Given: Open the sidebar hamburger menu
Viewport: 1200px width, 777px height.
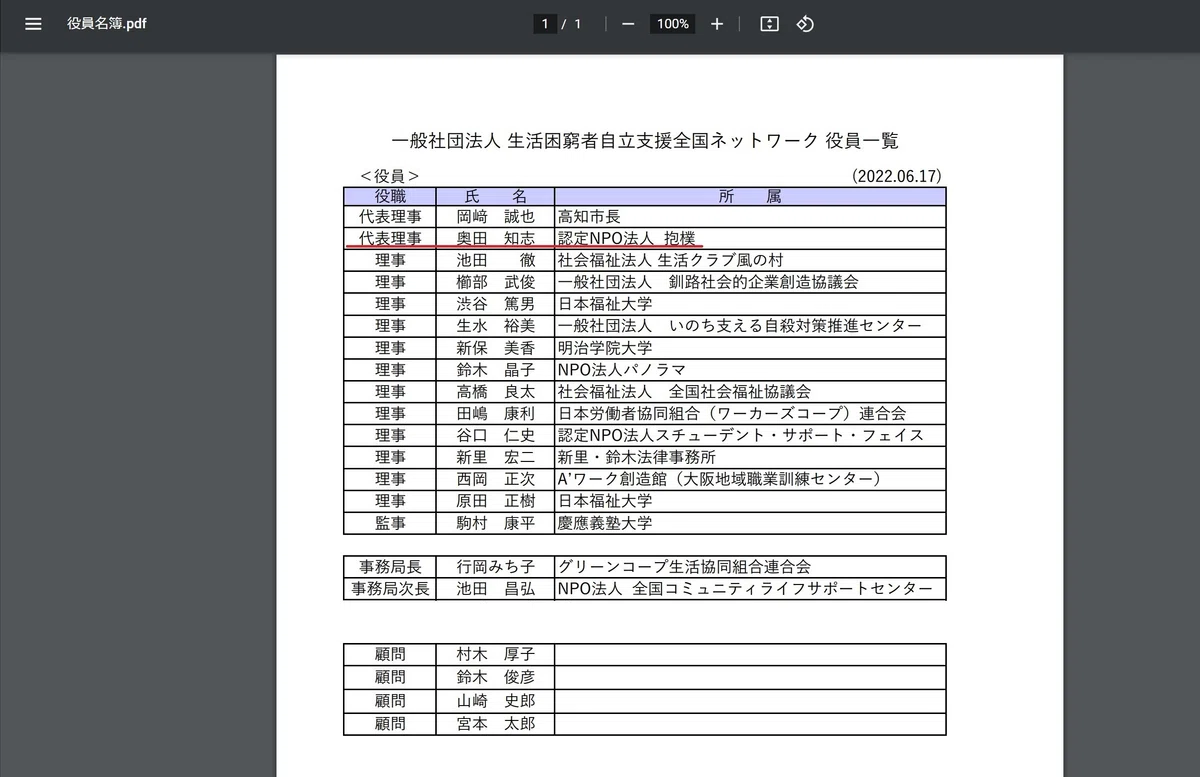Looking at the screenshot, I should click(x=33, y=24).
